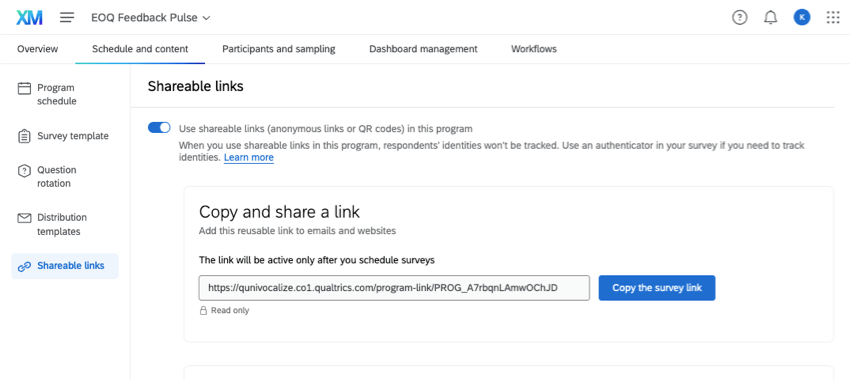Select Shareable links in sidebar

[65, 266]
